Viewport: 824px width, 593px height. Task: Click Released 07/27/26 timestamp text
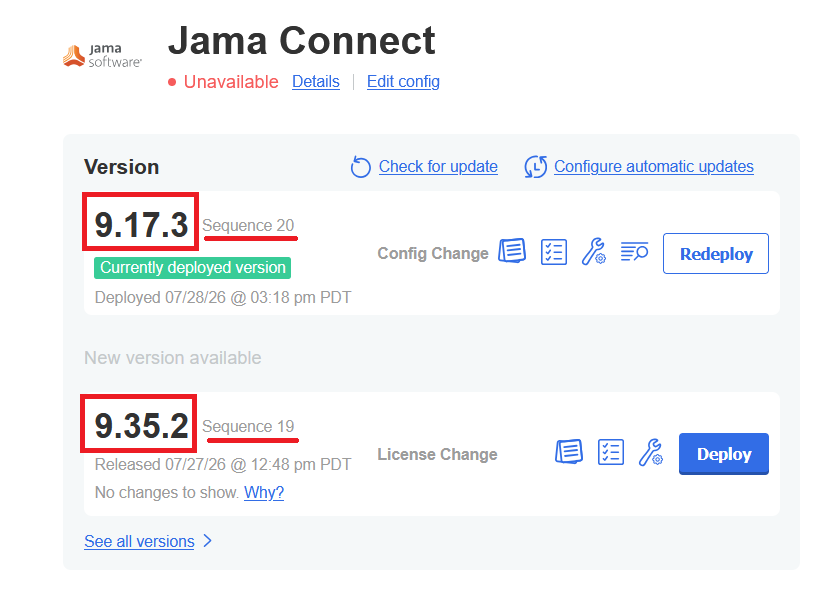point(223,465)
